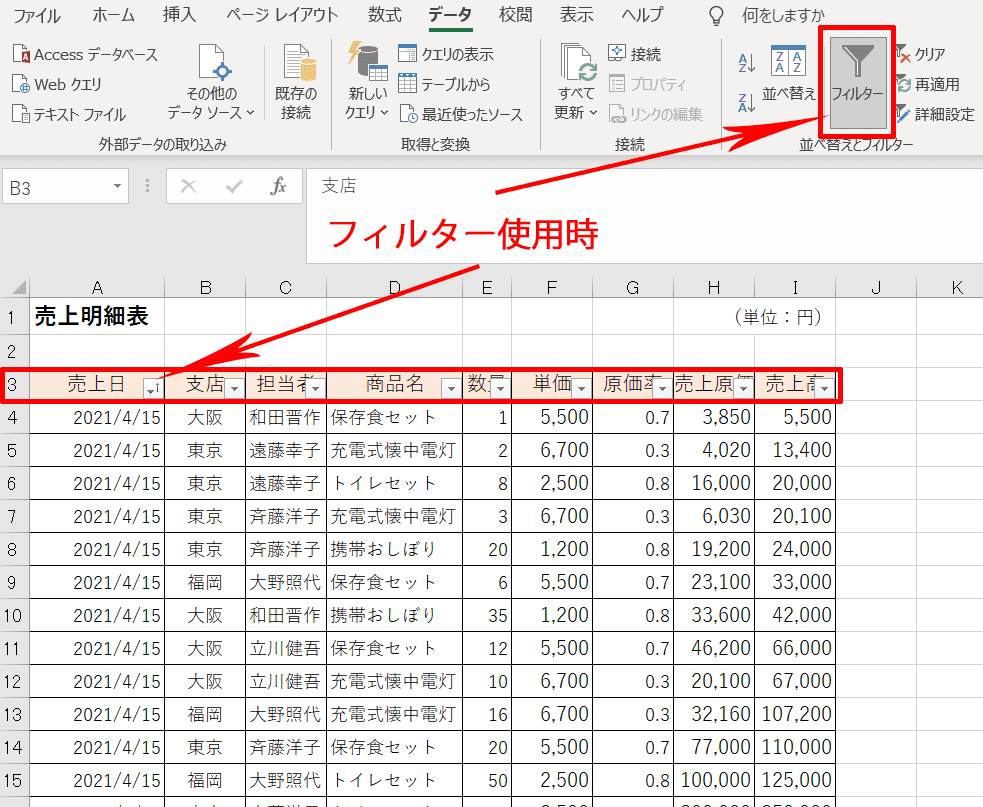Click the 詳細設定 advanced filter button
Viewport: 983px width, 807px height.
tap(933, 114)
